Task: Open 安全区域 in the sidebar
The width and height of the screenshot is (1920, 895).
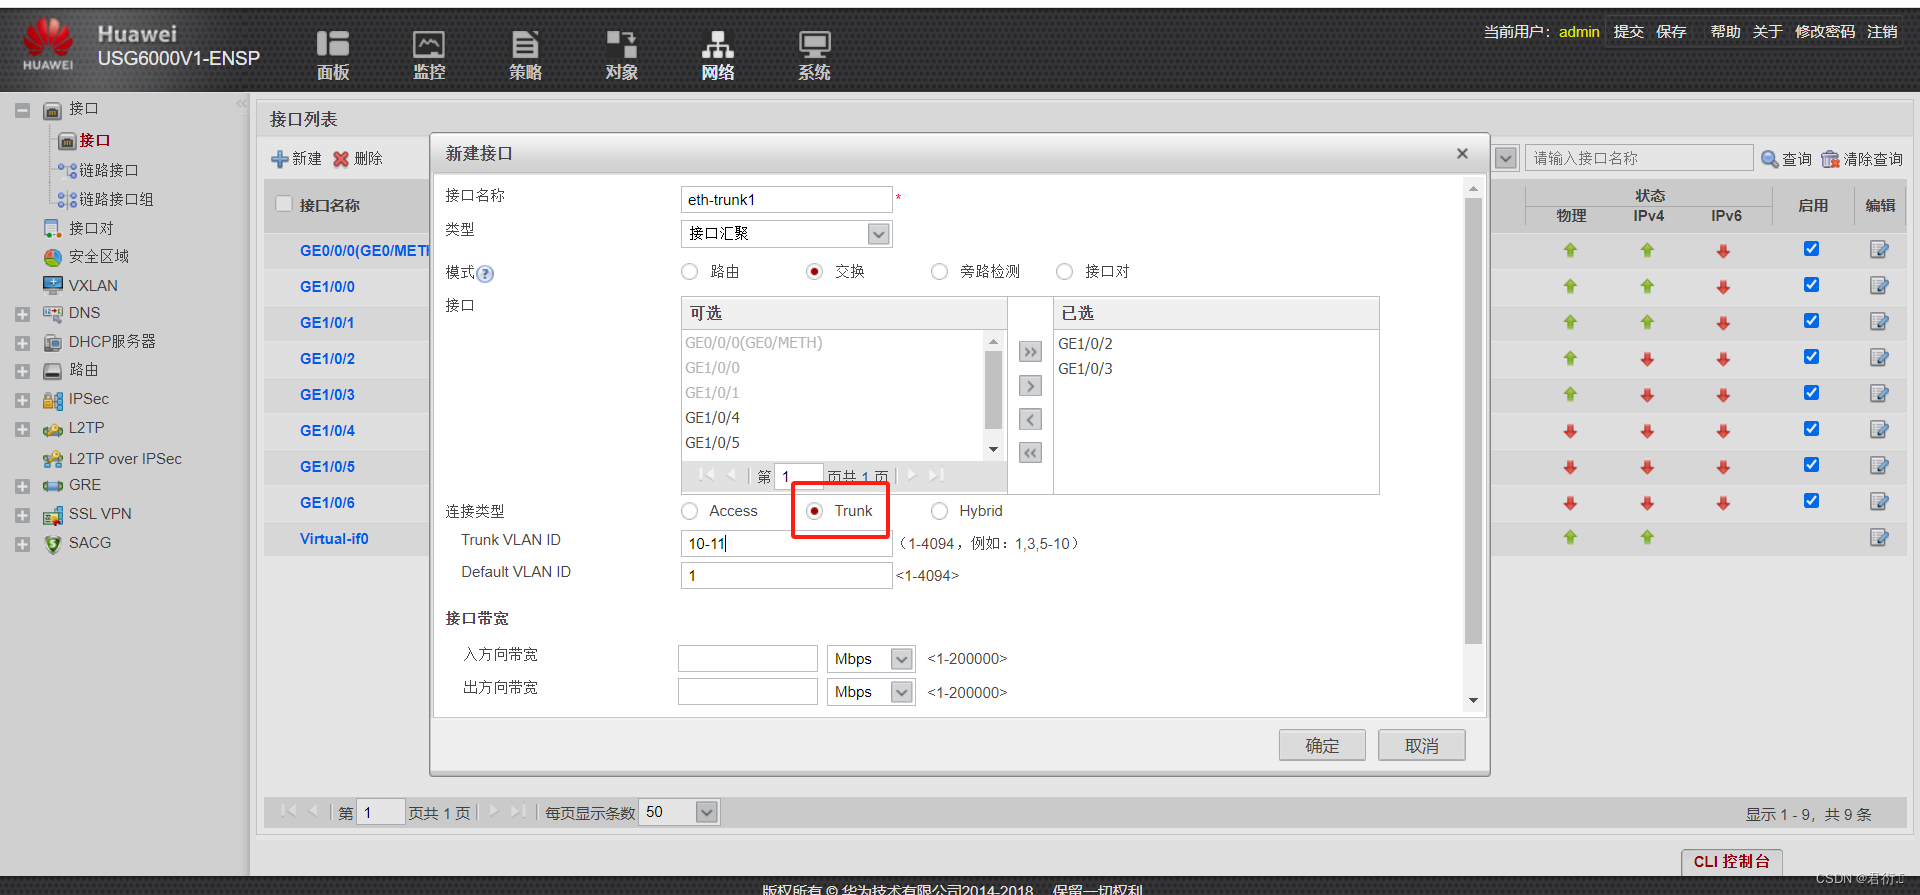Action: click(98, 257)
